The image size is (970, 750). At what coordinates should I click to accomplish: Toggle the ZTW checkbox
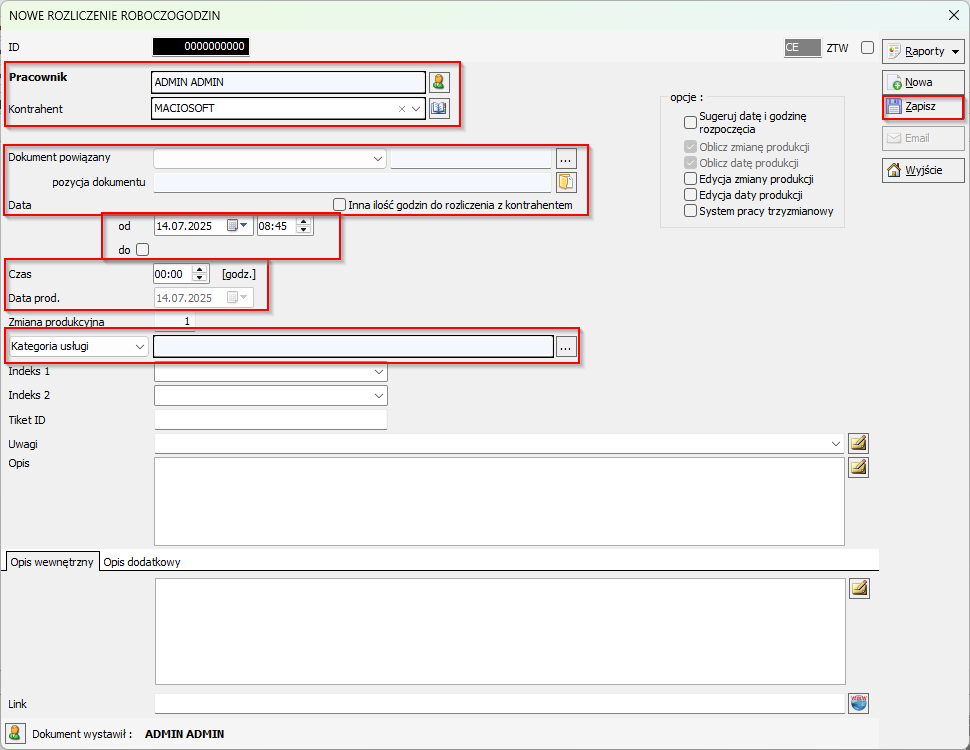pyautogui.click(x=867, y=47)
